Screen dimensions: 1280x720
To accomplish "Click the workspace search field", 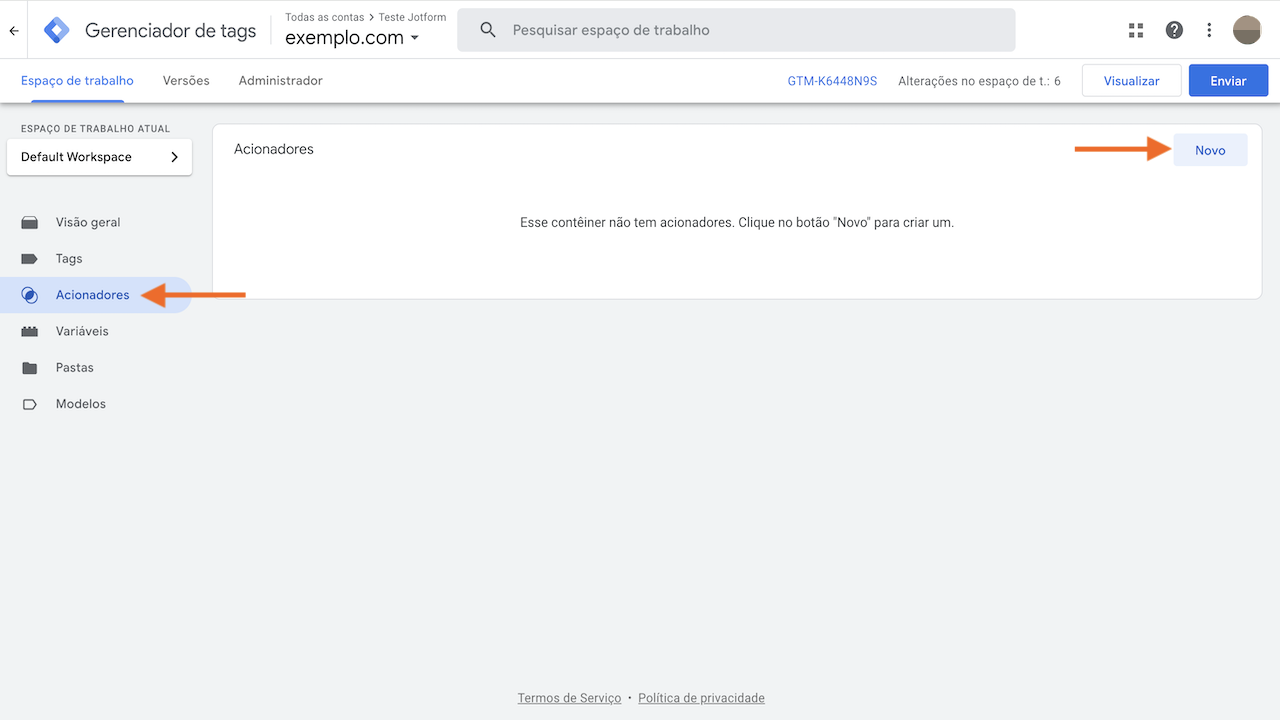I will (736, 30).
